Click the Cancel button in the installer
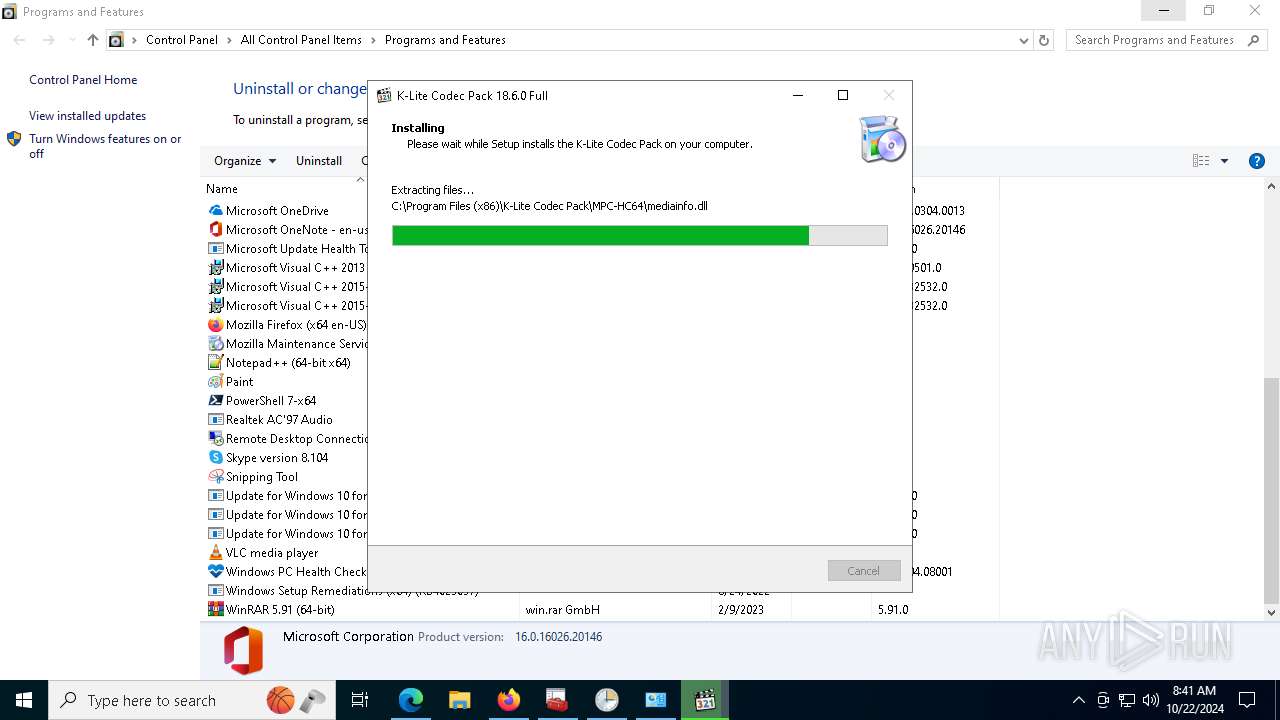Viewport: 1280px width, 720px height. [x=864, y=571]
